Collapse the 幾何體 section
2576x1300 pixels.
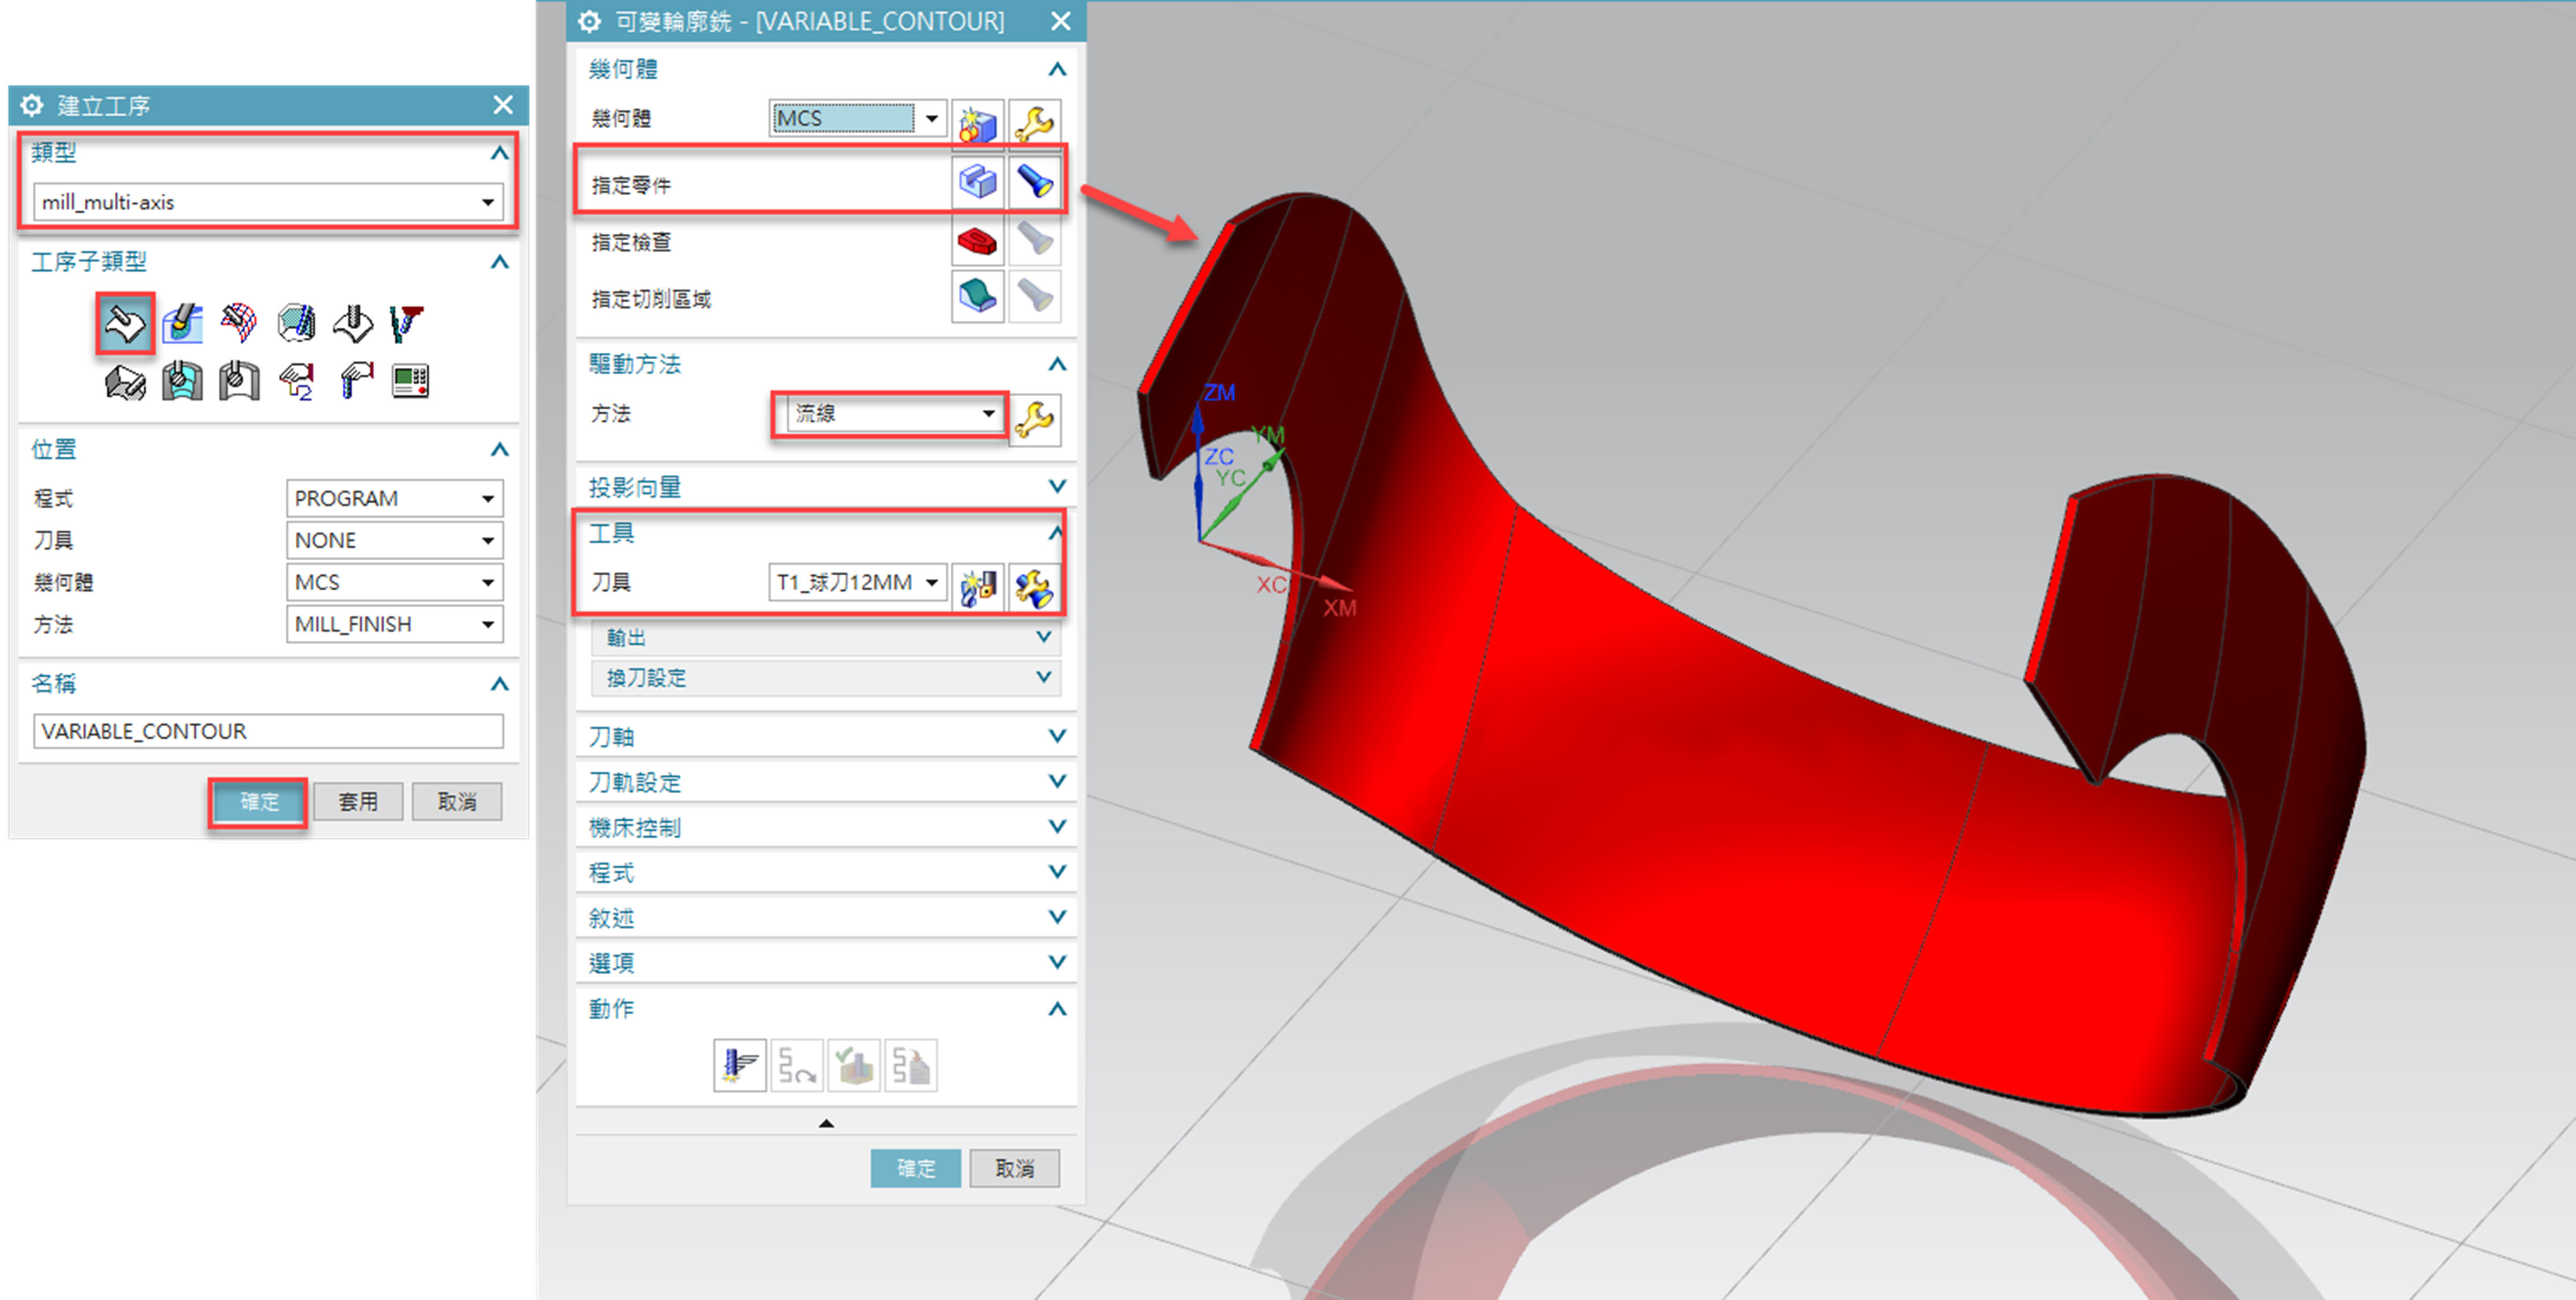tap(1057, 69)
